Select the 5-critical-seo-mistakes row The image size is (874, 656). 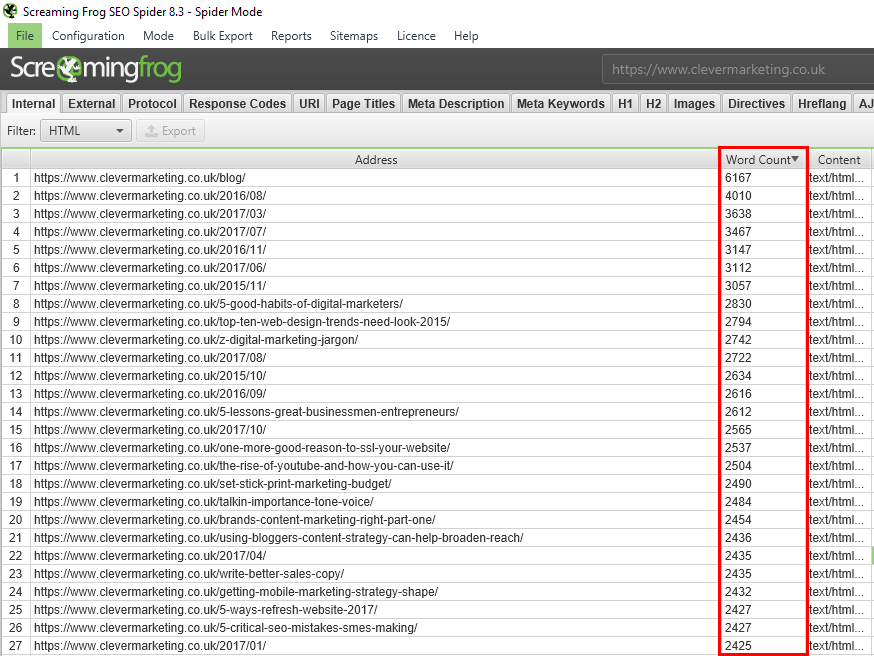tap(375, 628)
